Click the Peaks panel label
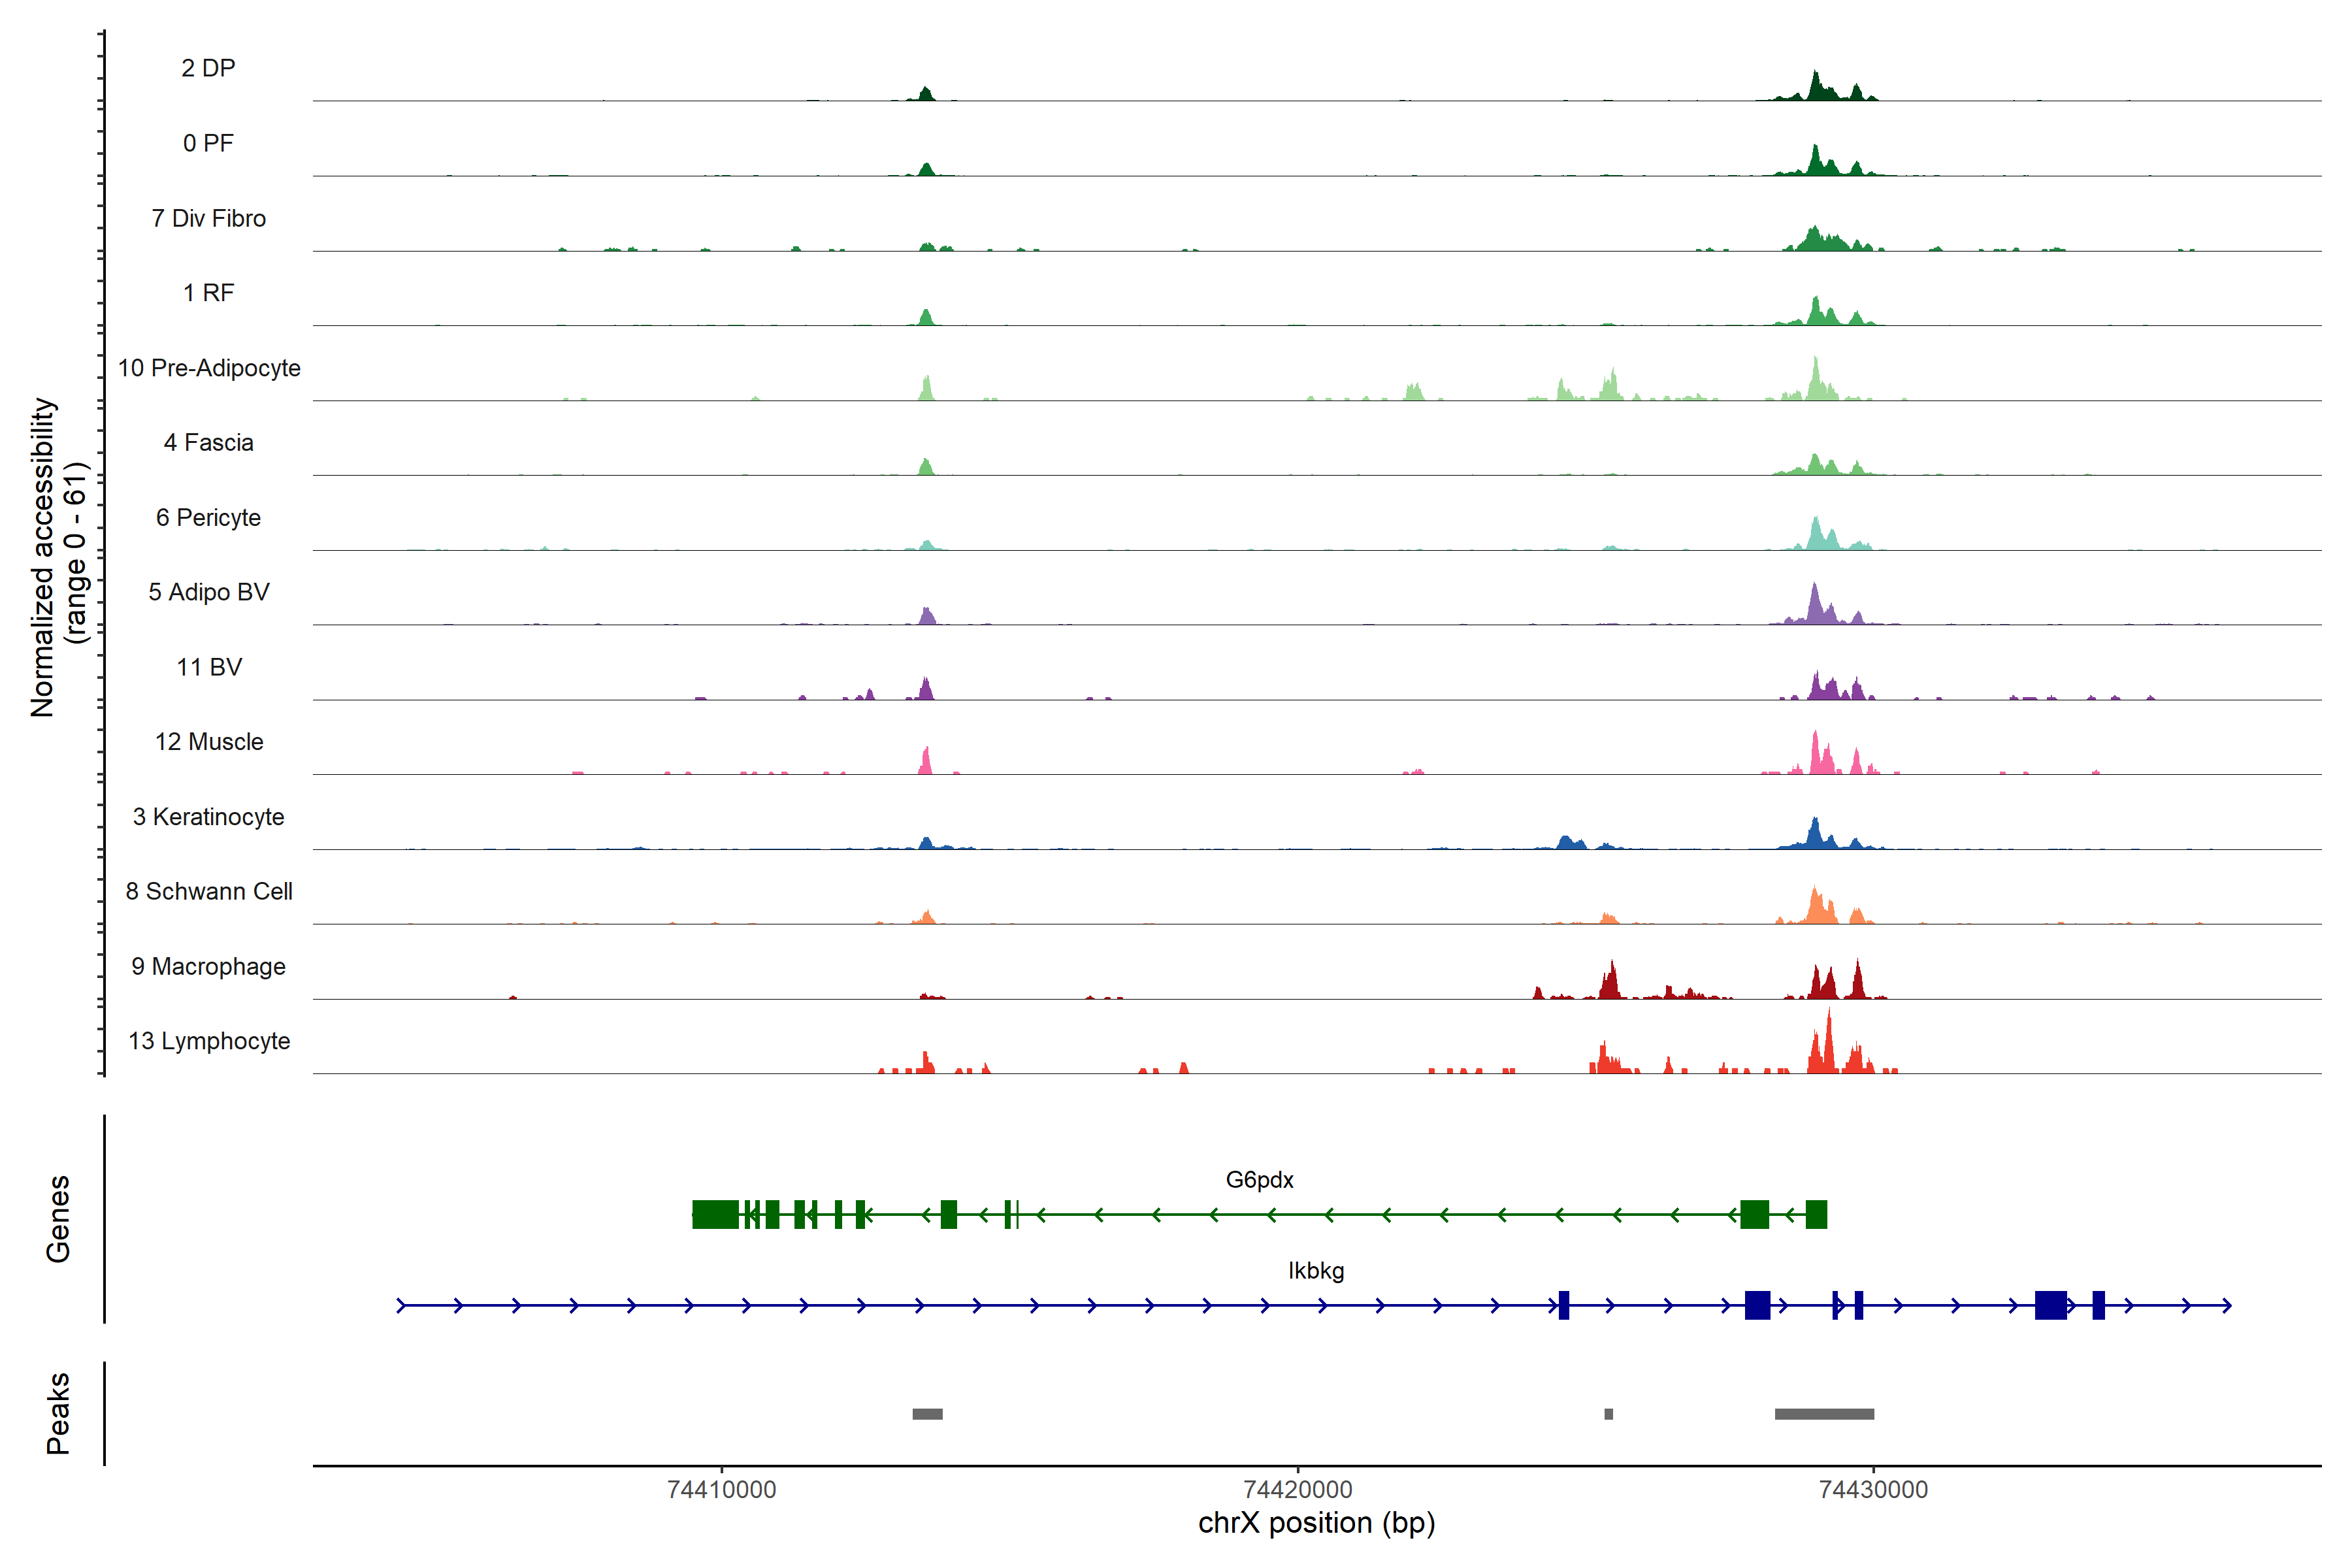The height and width of the screenshot is (1568, 2352). click(58, 1413)
